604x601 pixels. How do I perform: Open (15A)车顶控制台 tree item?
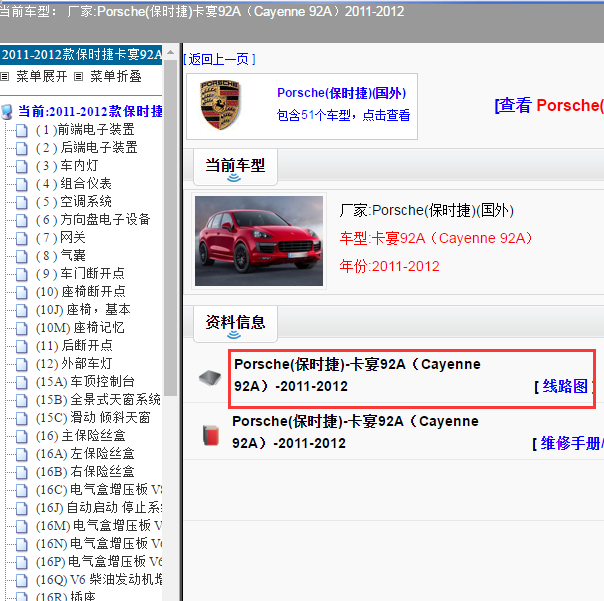pos(85,381)
